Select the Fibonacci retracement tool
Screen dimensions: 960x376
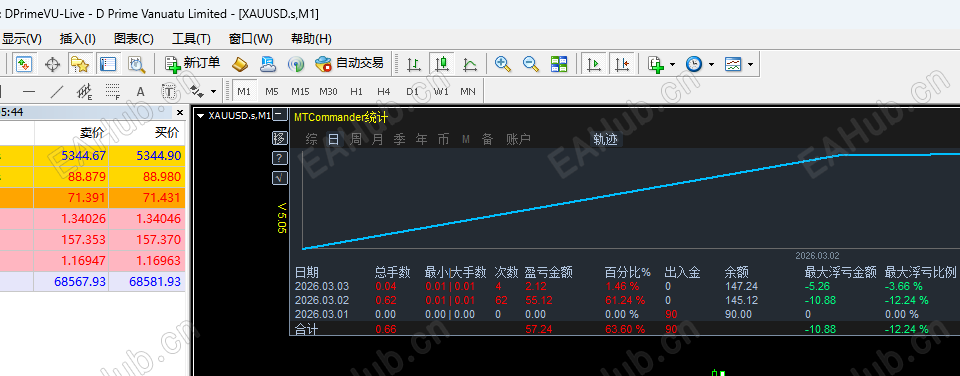112,92
